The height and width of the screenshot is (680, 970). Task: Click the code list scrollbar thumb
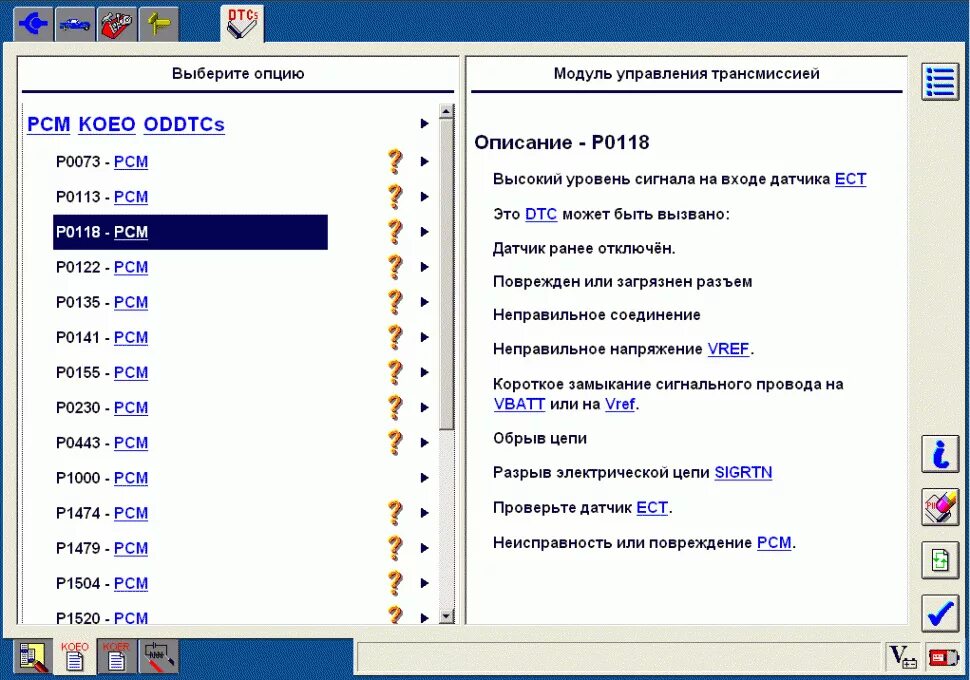point(446,275)
